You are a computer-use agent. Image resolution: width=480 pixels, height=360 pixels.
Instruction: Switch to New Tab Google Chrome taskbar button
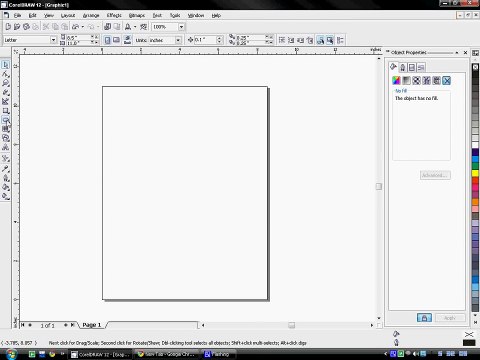(x=166, y=354)
